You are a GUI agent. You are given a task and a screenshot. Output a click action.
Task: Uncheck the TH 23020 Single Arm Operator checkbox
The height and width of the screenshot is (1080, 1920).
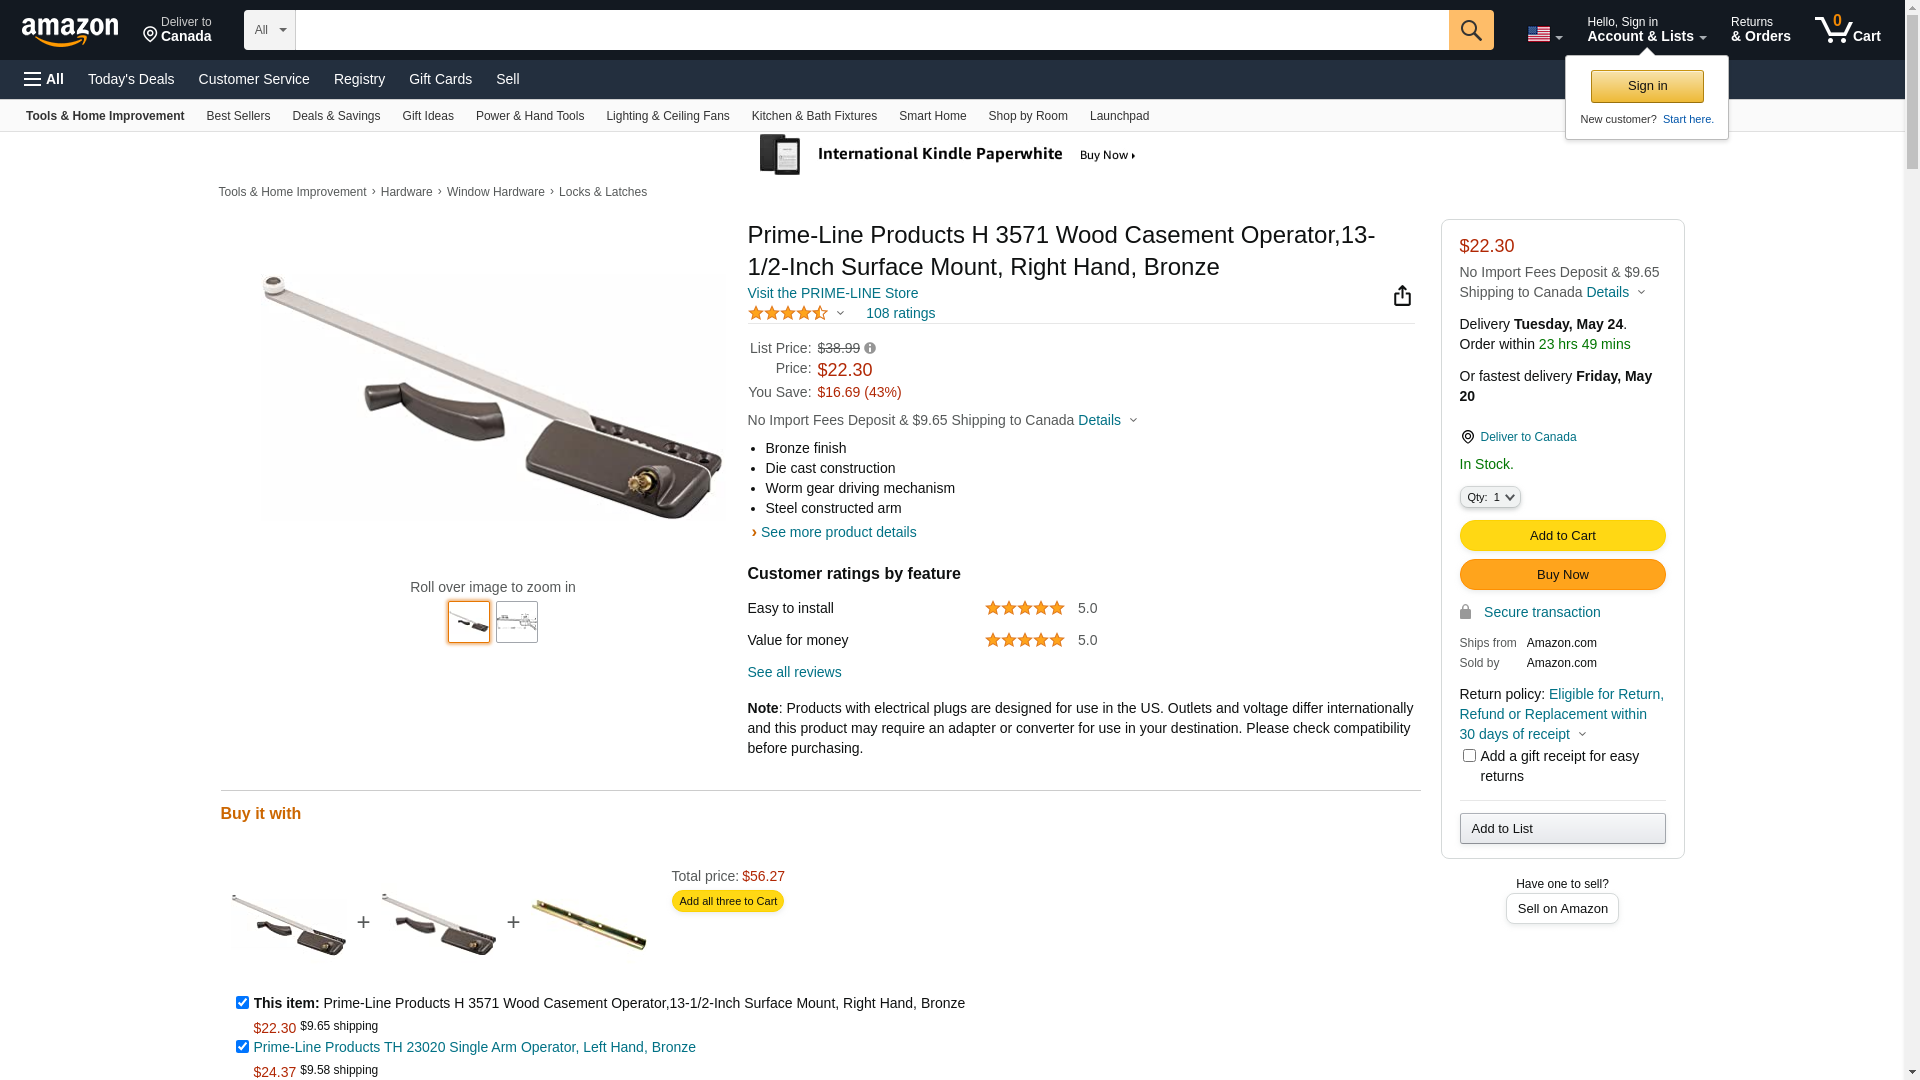point(242,1047)
